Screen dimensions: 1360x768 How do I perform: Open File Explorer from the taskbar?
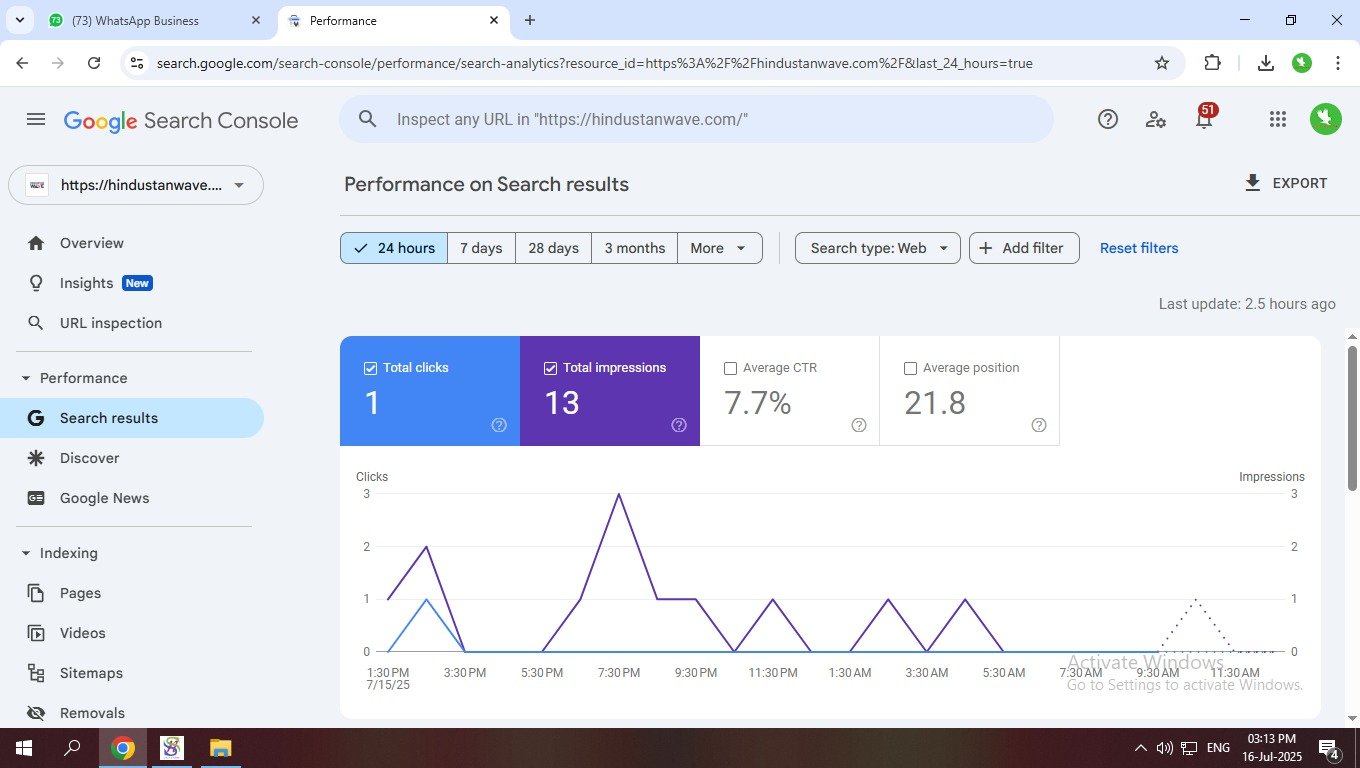tap(220, 748)
